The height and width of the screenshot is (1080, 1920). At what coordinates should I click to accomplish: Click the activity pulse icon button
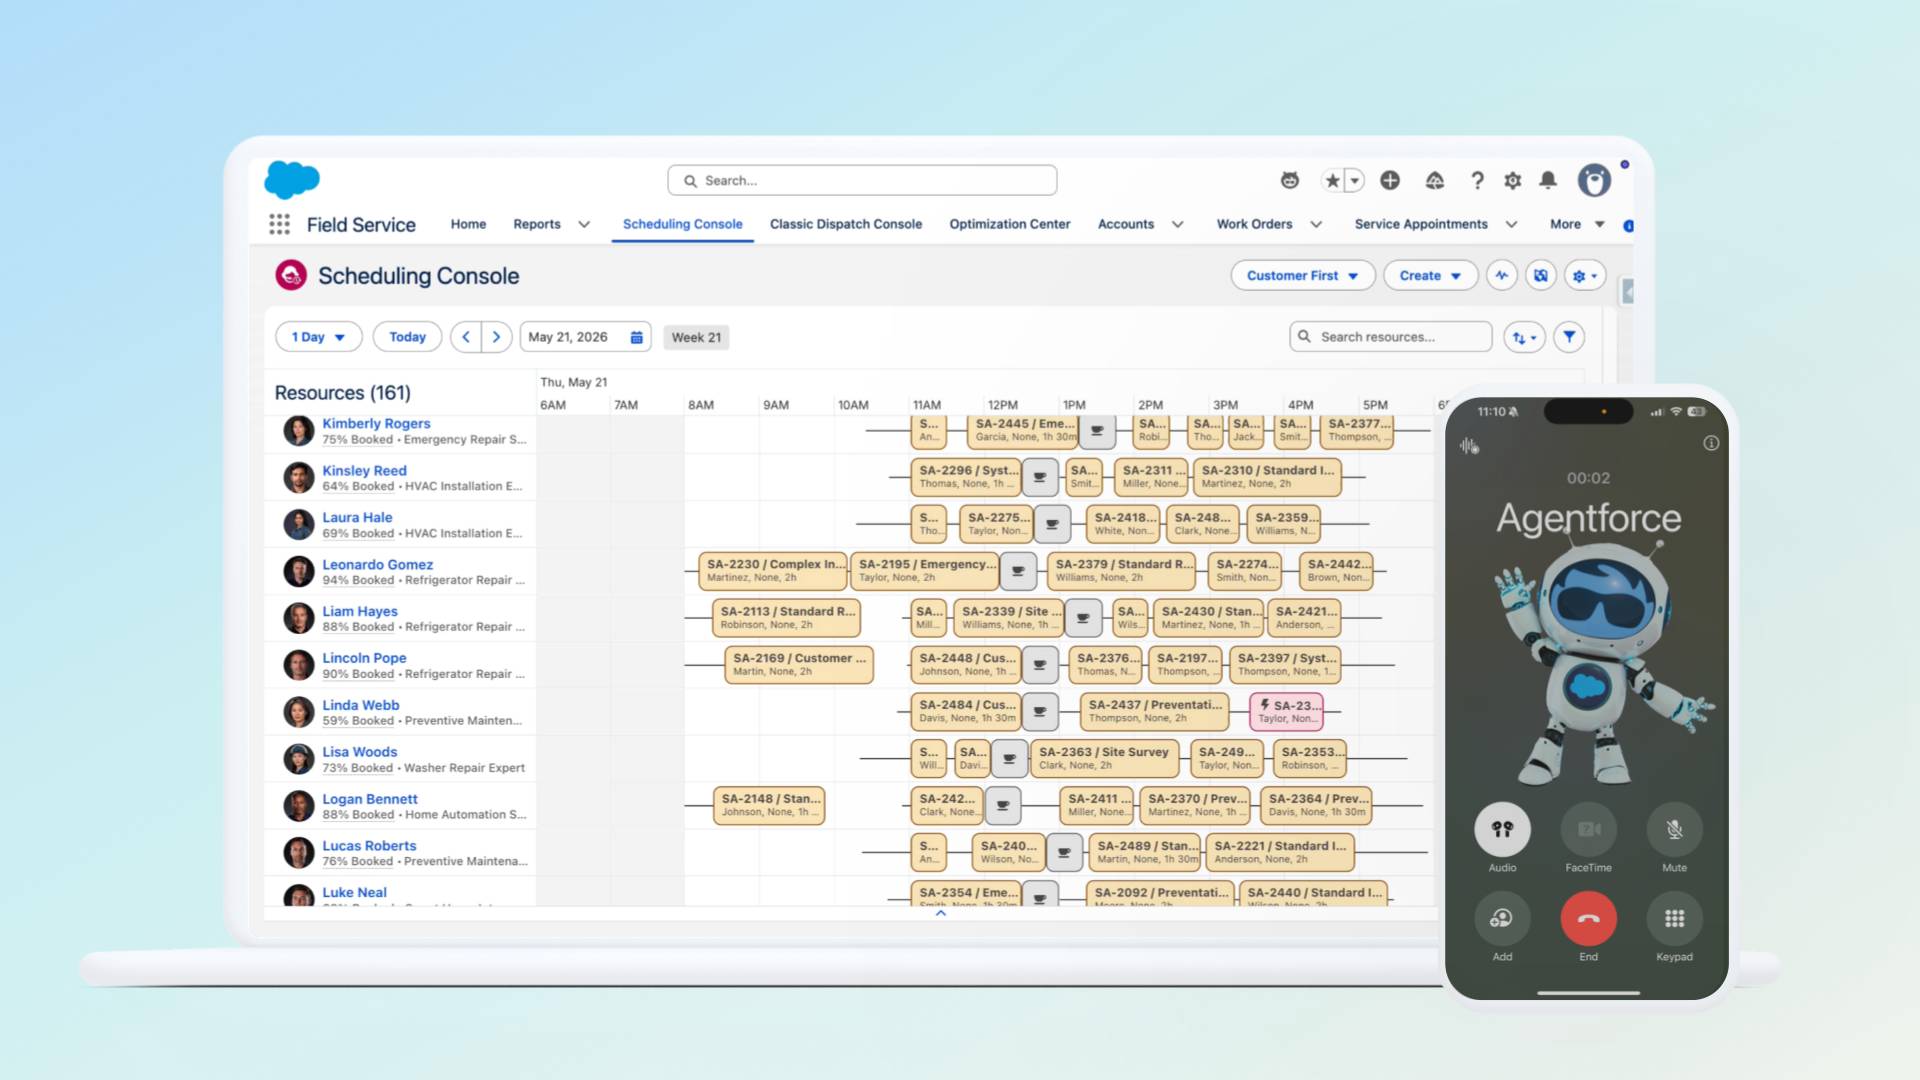(1502, 276)
